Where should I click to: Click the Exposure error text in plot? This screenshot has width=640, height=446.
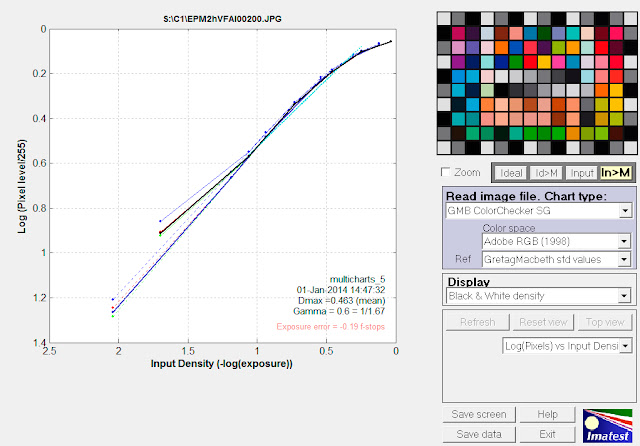pyautogui.click(x=331, y=327)
